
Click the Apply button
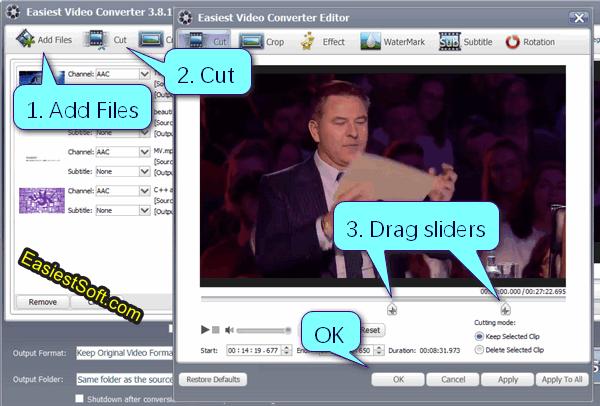[507, 380]
